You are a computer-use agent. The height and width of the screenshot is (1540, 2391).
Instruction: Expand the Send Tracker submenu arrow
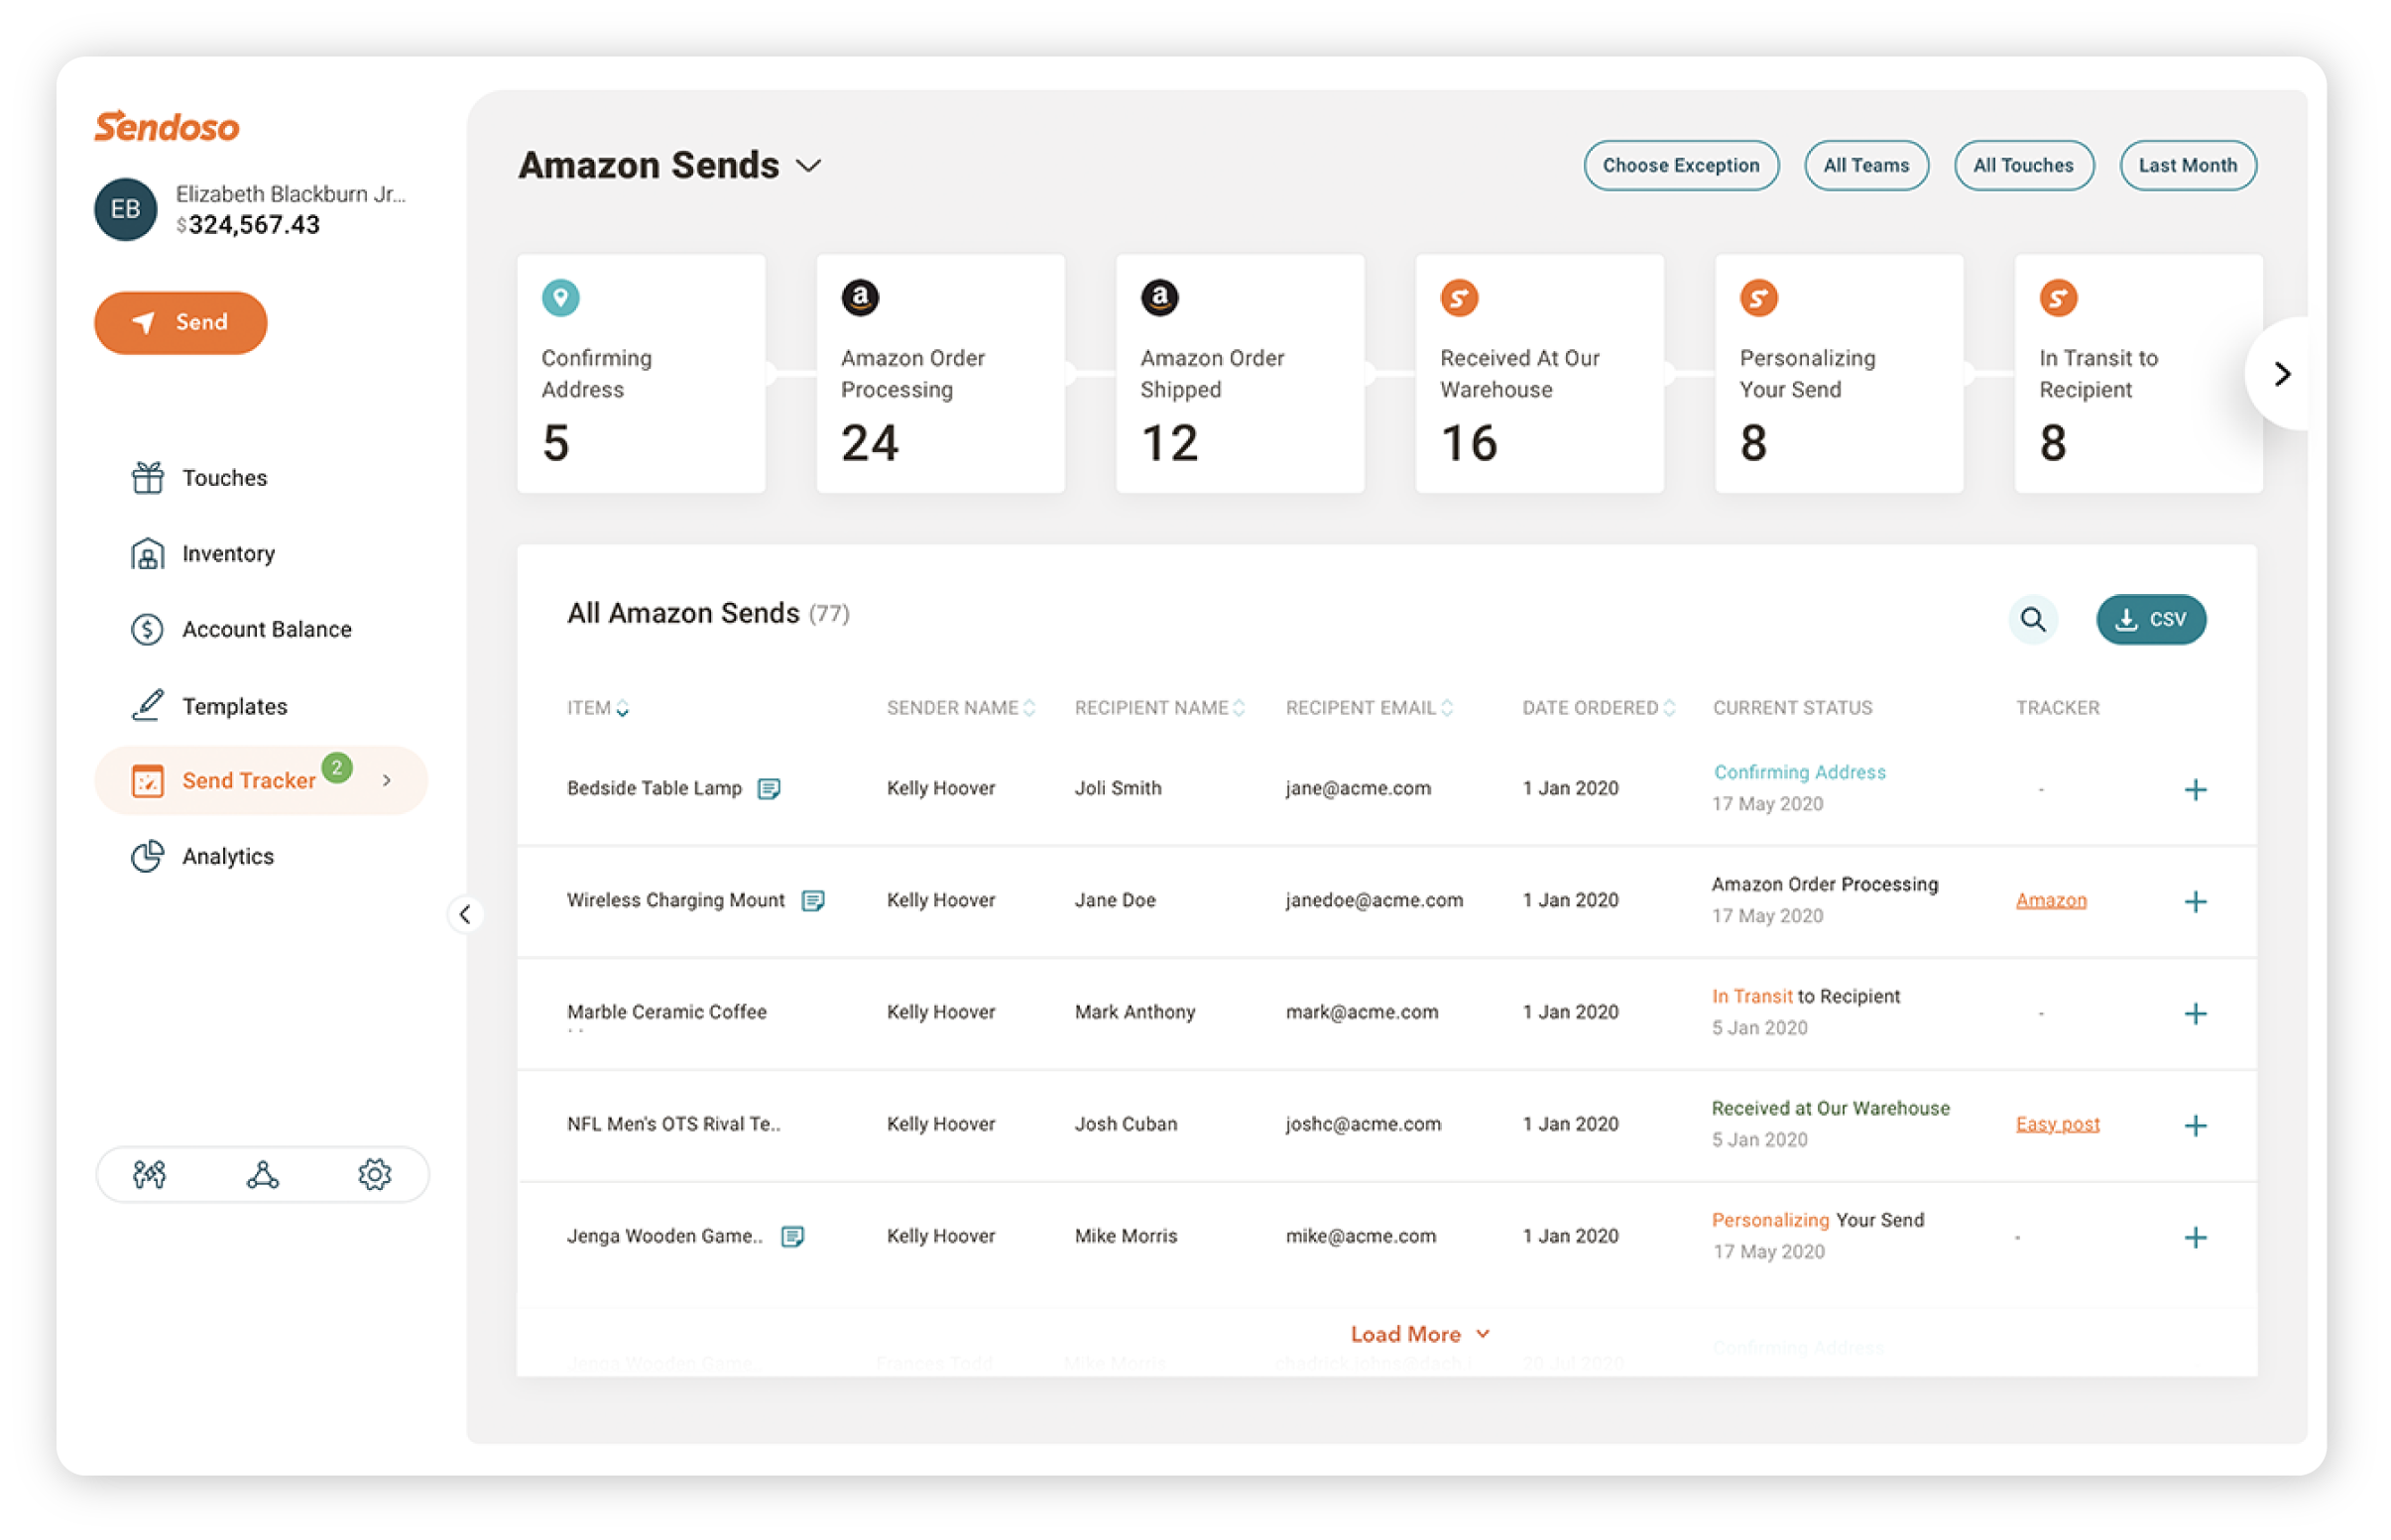tap(387, 780)
